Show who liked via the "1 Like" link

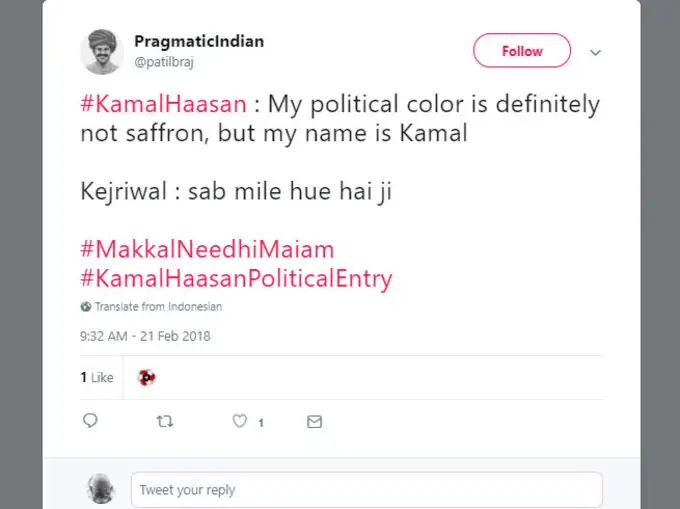tap(97, 378)
